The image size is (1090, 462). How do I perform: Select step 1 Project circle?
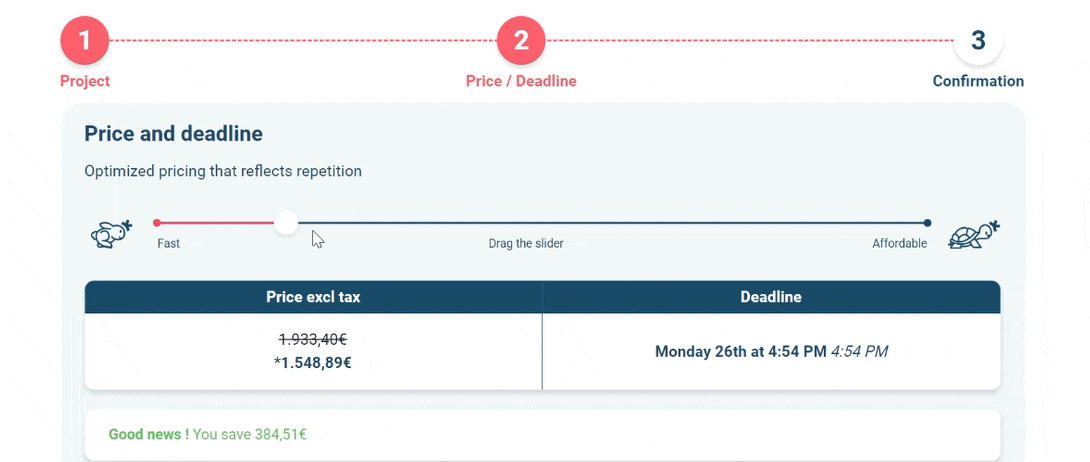[x=84, y=41]
